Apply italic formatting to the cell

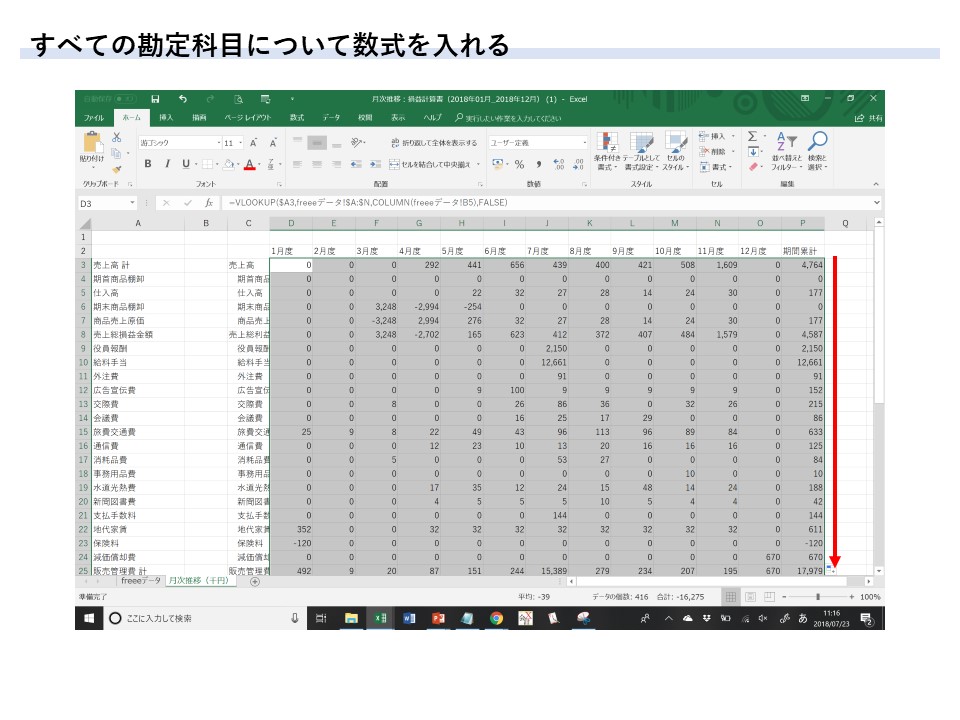[x=167, y=164]
